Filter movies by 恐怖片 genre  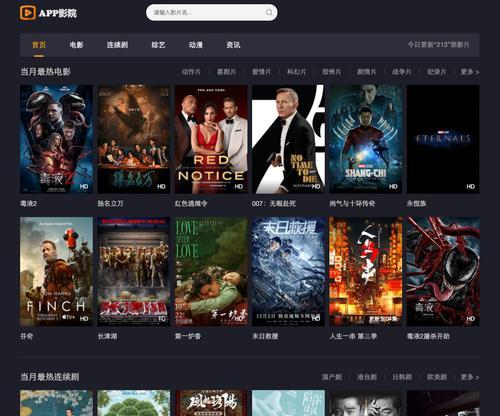point(331,72)
